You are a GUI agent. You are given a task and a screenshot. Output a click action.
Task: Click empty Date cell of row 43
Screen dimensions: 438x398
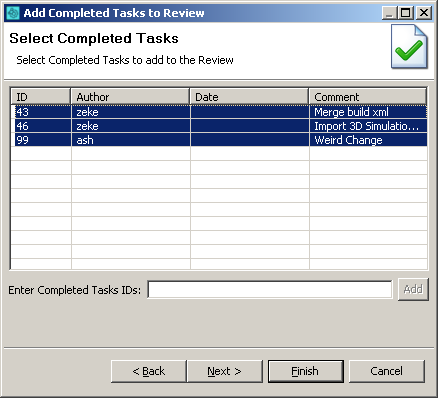[250, 112]
